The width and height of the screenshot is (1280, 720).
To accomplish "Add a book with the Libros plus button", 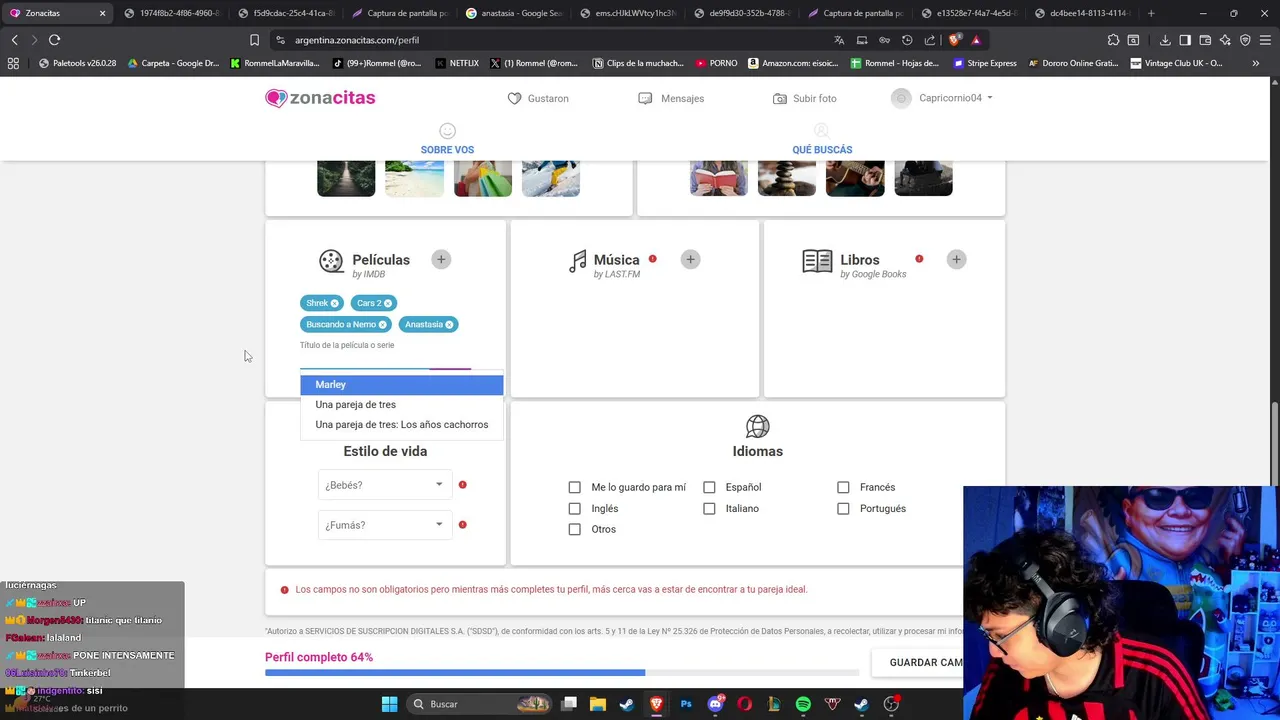I will pos(956,259).
